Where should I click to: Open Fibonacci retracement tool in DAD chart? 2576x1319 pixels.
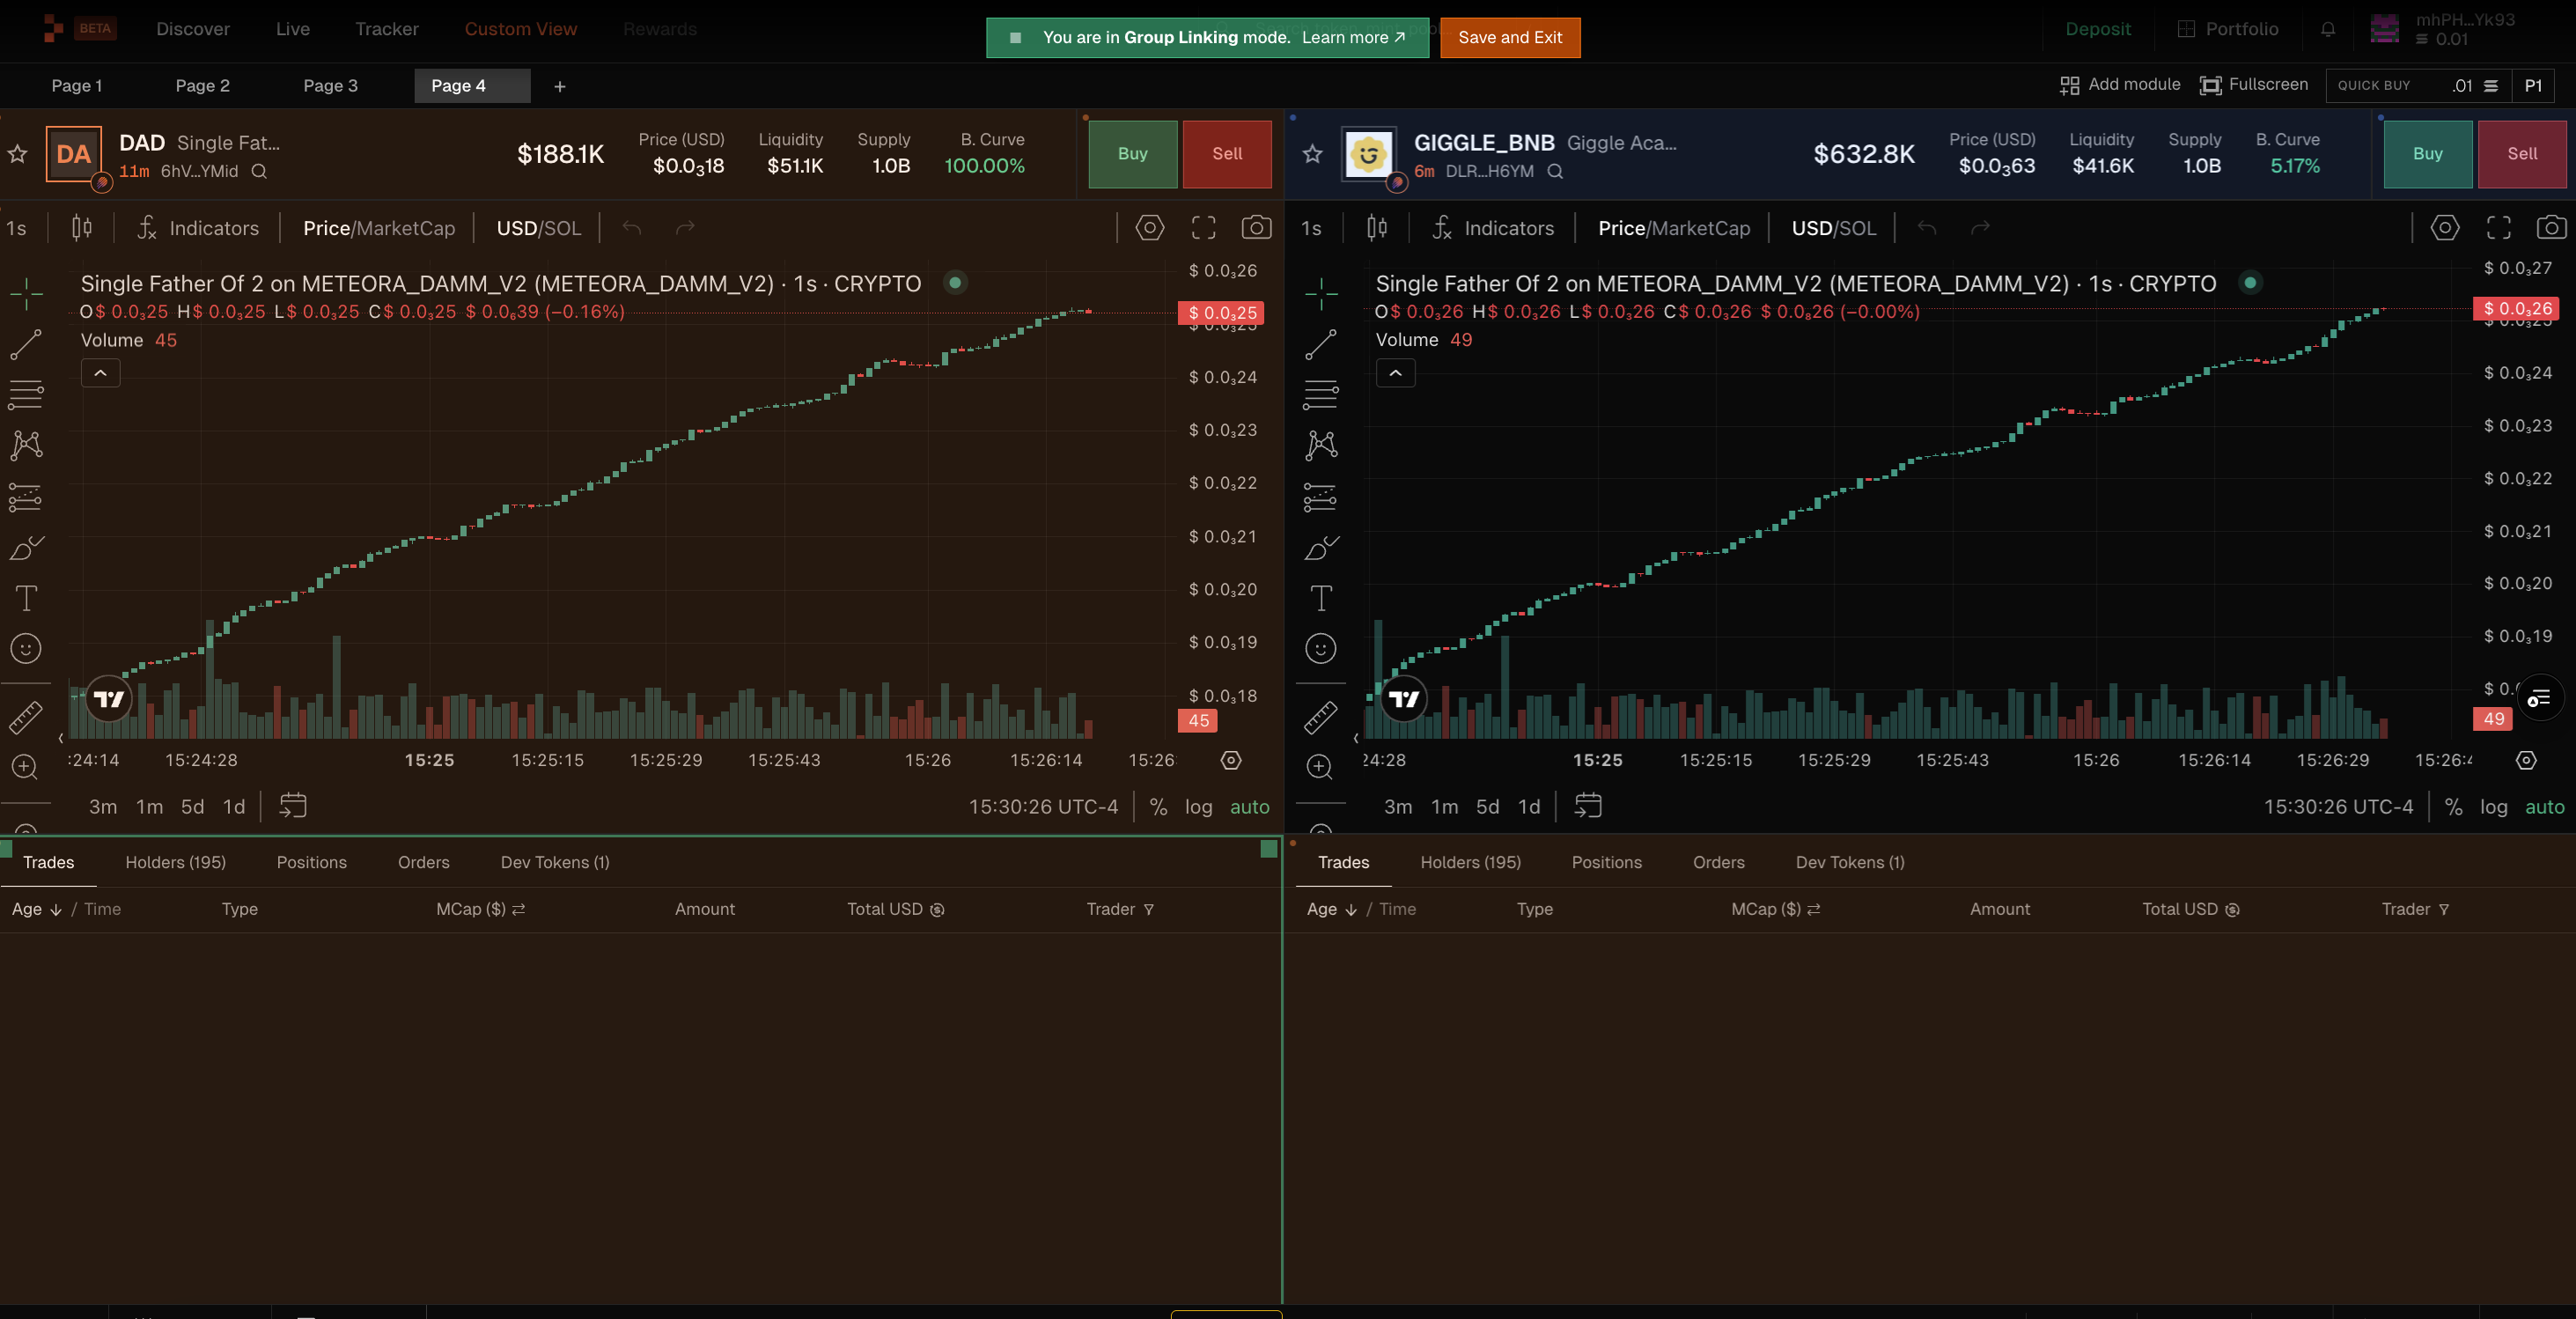click(x=26, y=395)
